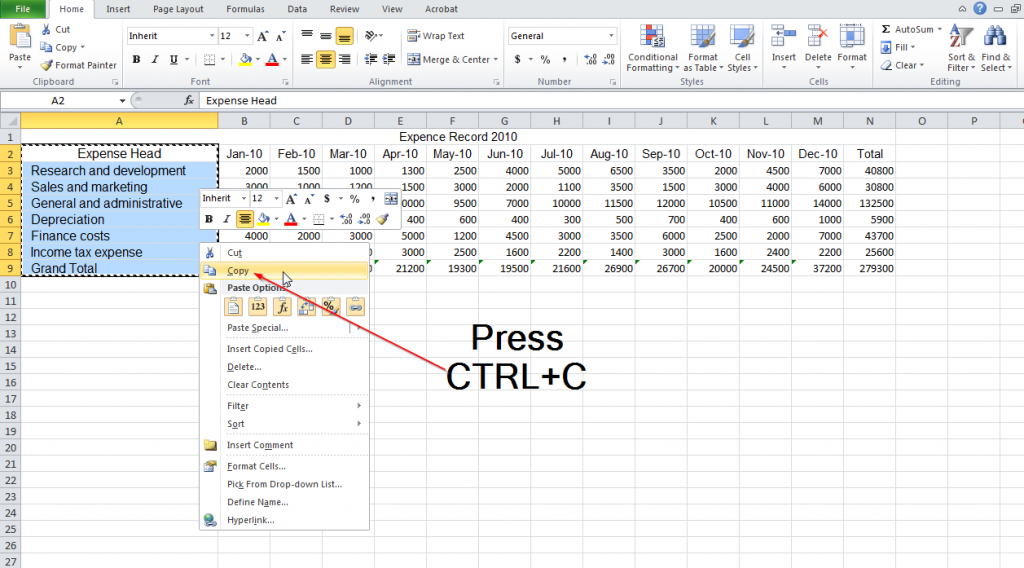Click Increase Decimal in ribbon Number group
Image resolution: width=1024 pixels, height=568 pixels.
[x=590, y=59]
